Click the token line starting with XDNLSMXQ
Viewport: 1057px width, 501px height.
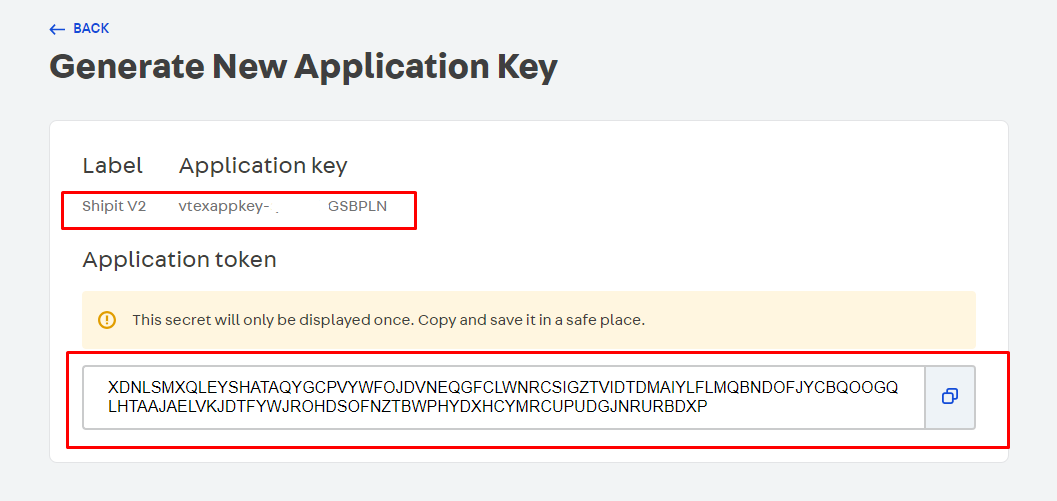pyautogui.click(x=503, y=388)
